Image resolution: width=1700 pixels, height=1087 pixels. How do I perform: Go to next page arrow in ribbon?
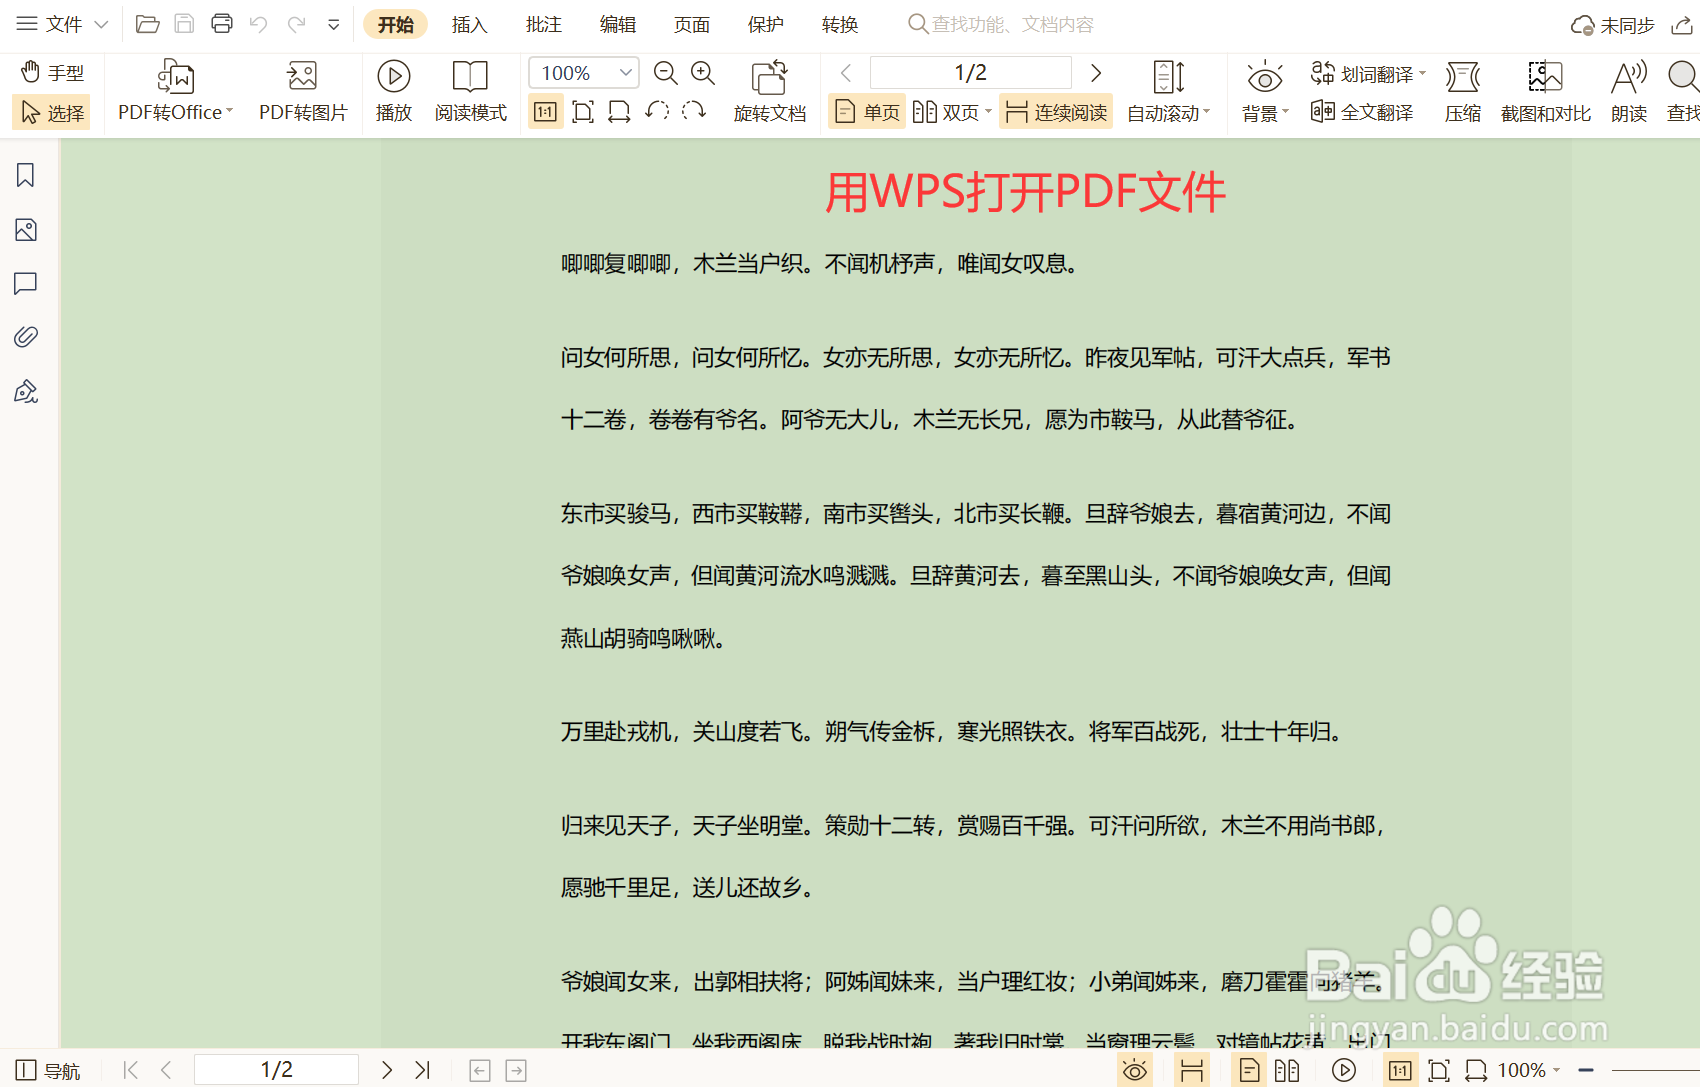(1096, 73)
